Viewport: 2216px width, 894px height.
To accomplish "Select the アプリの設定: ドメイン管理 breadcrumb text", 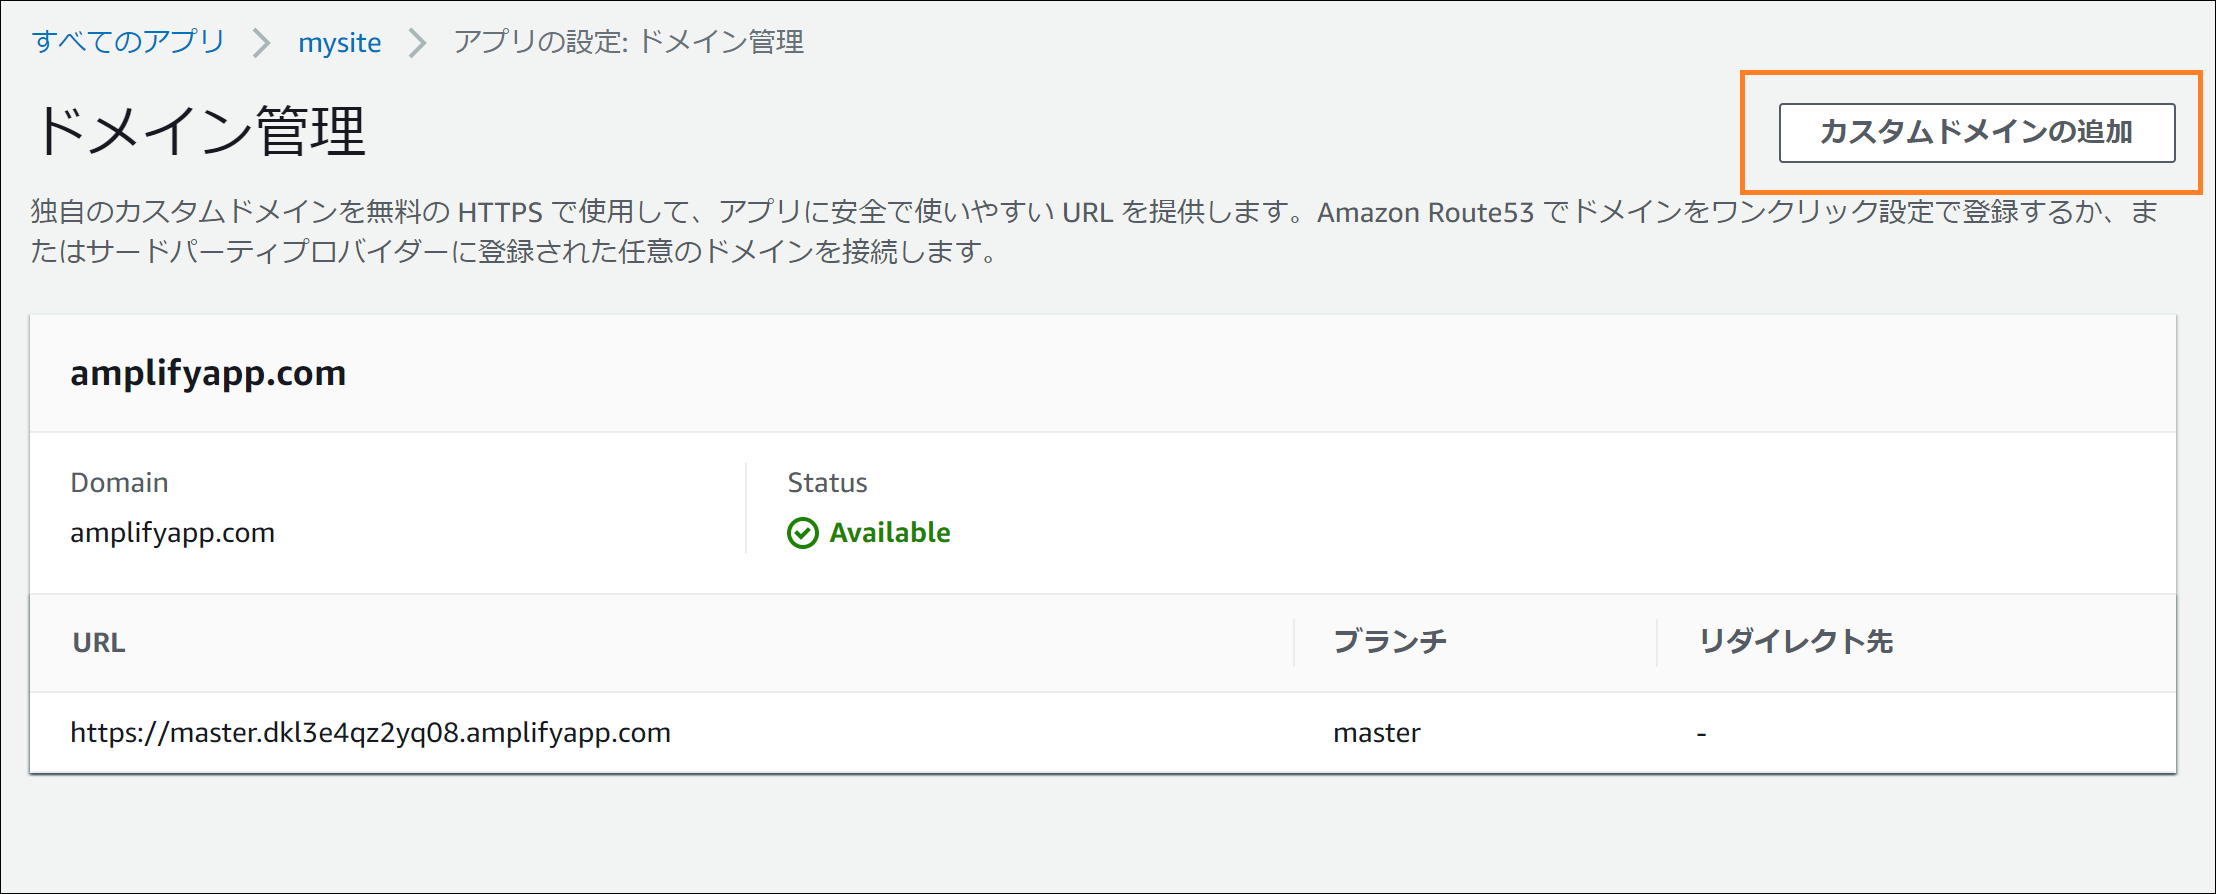I will [629, 42].
